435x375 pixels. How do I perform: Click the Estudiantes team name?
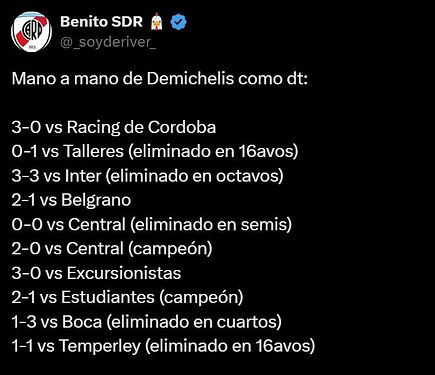click(x=108, y=297)
